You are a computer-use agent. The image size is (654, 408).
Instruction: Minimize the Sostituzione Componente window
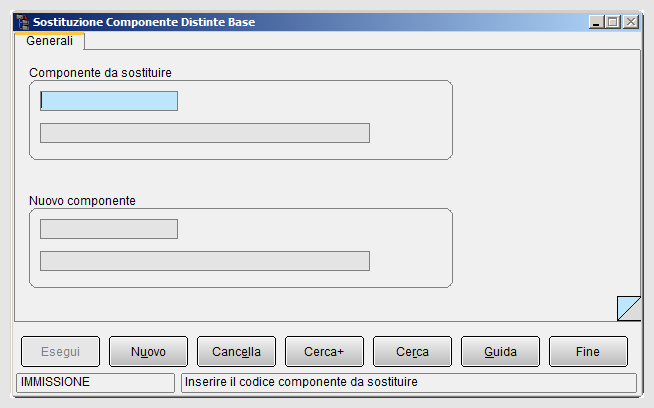596,22
